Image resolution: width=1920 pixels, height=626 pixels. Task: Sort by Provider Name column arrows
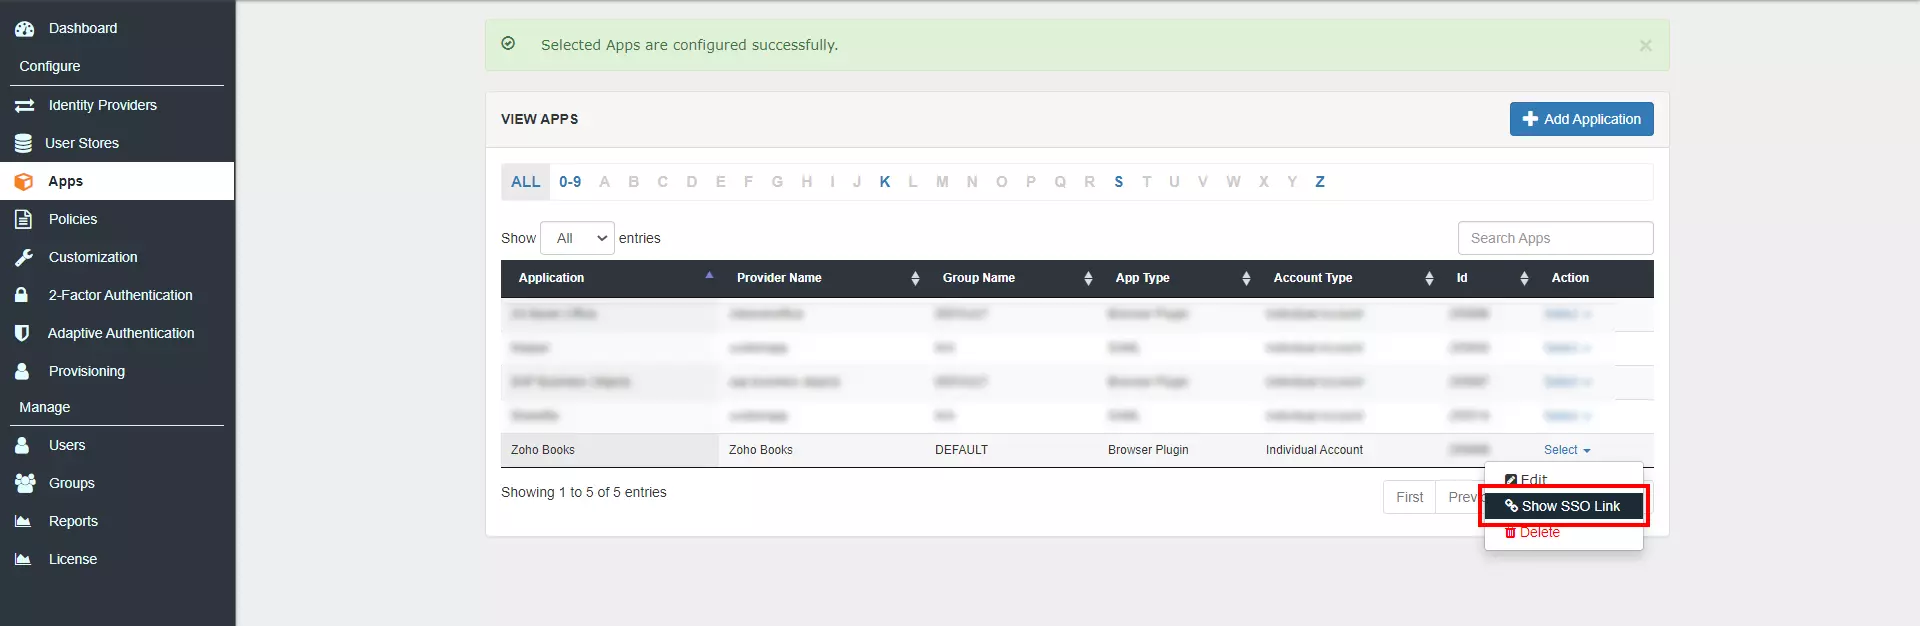pos(915,279)
